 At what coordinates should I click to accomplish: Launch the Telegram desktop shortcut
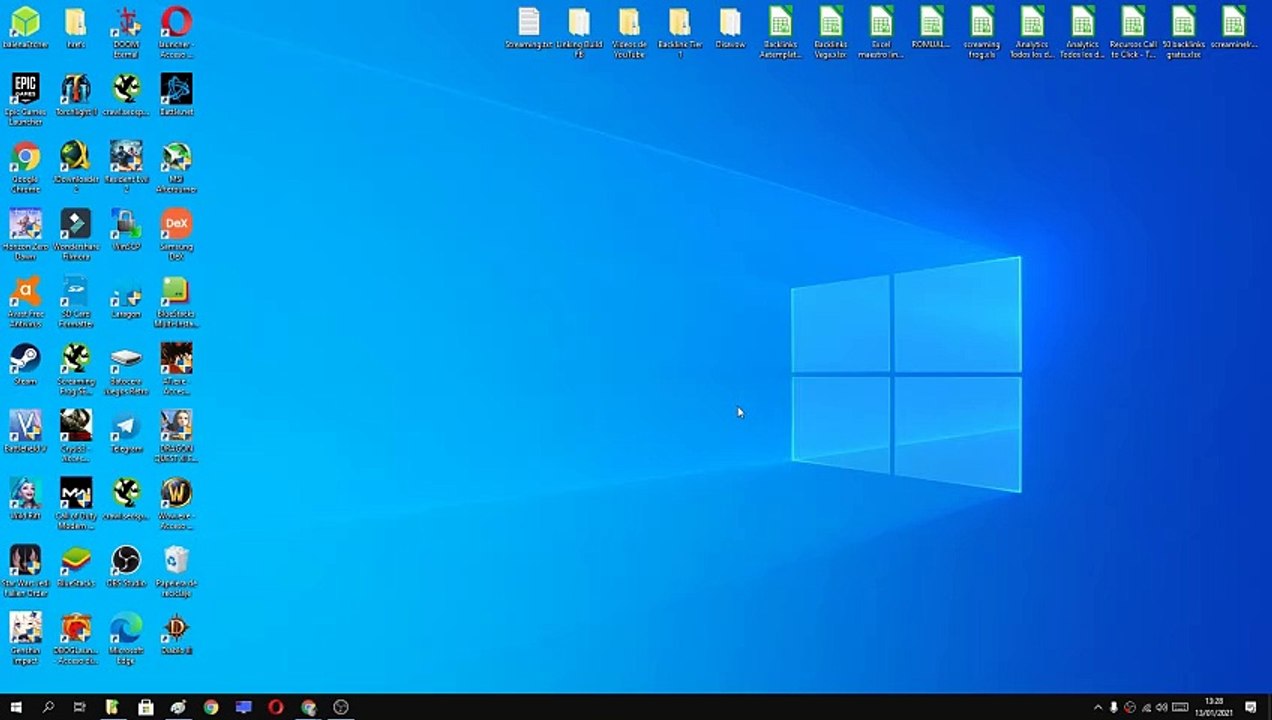coord(126,432)
